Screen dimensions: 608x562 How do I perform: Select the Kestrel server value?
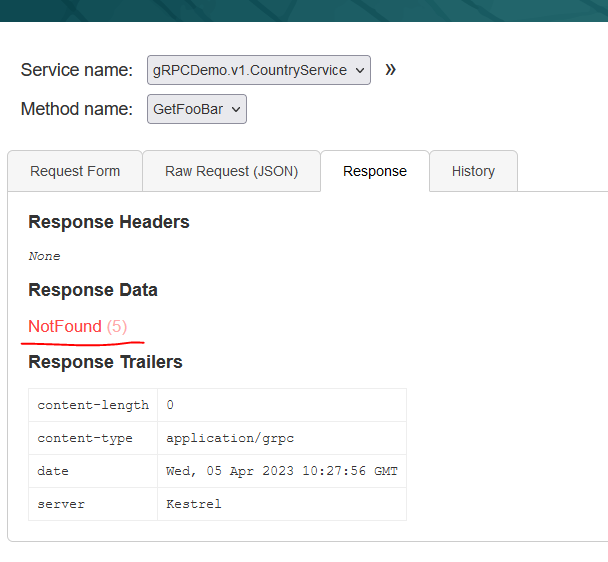click(194, 504)
